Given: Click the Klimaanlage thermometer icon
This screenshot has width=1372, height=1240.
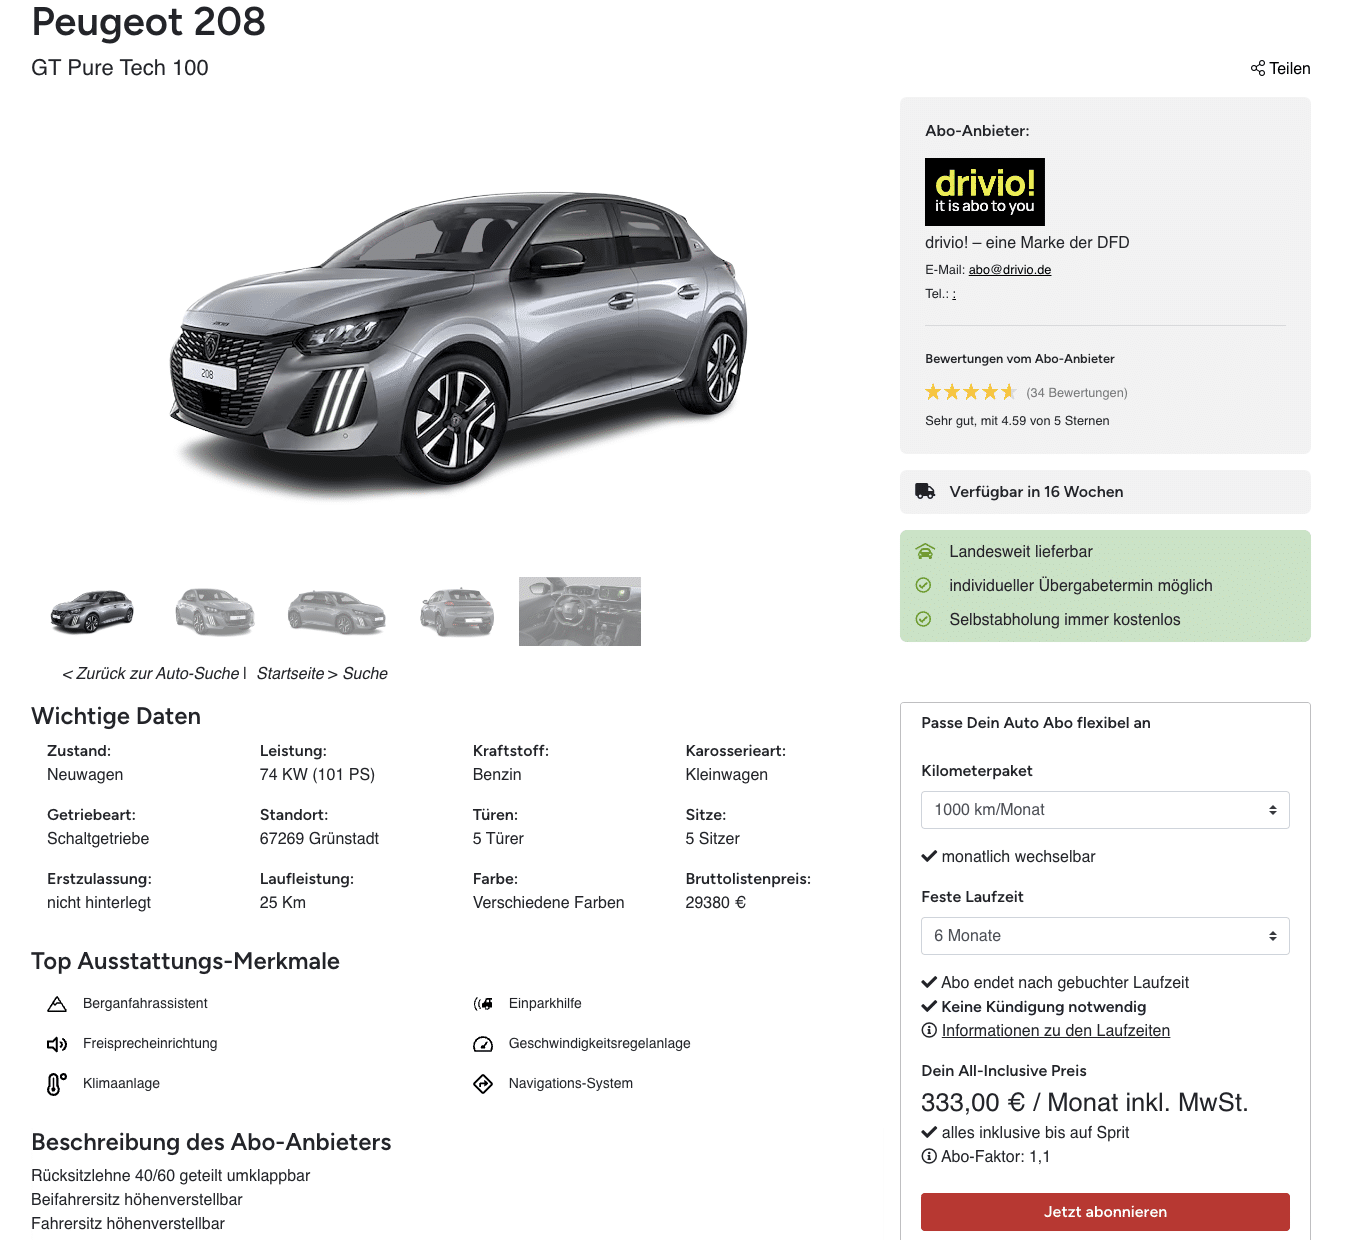Looking at the screenshot, I should point(57,1084).
